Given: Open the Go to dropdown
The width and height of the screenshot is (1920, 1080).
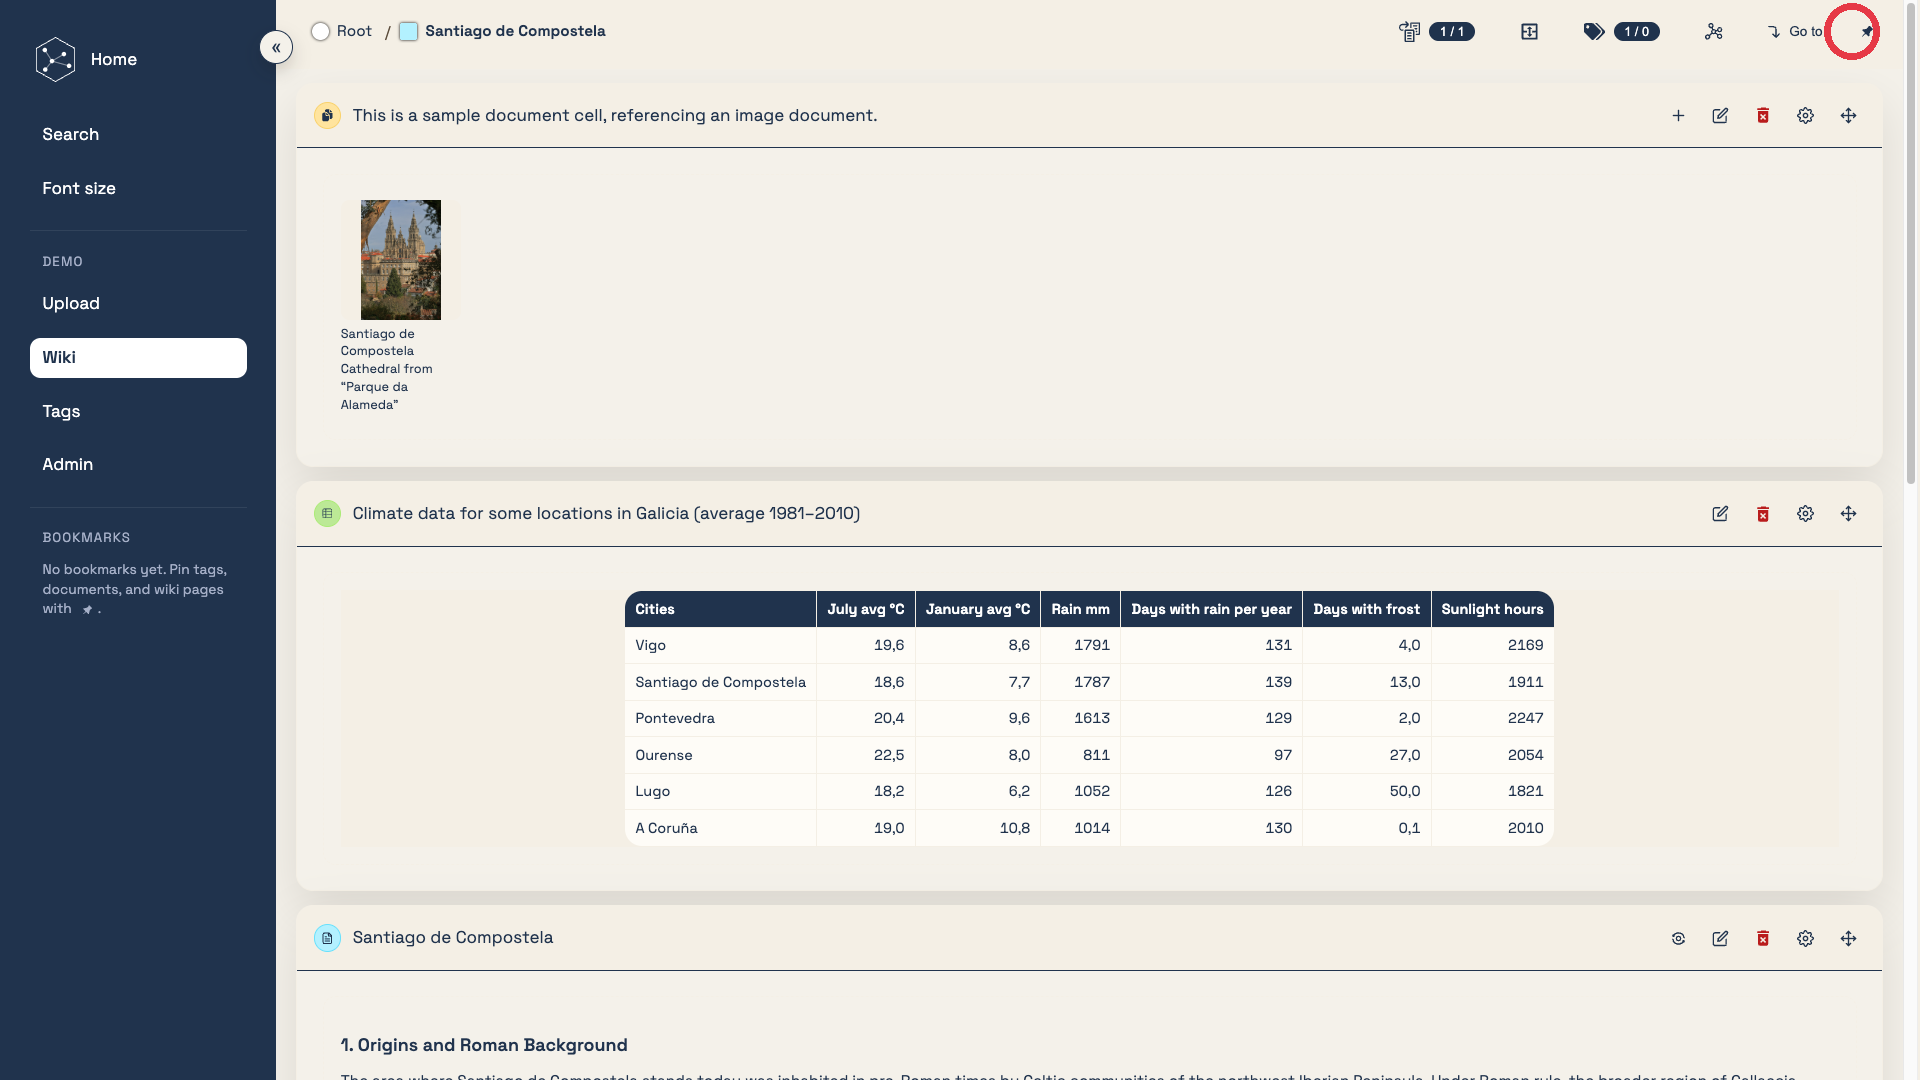Looking at the screenshot, I should pos(1795,32).
